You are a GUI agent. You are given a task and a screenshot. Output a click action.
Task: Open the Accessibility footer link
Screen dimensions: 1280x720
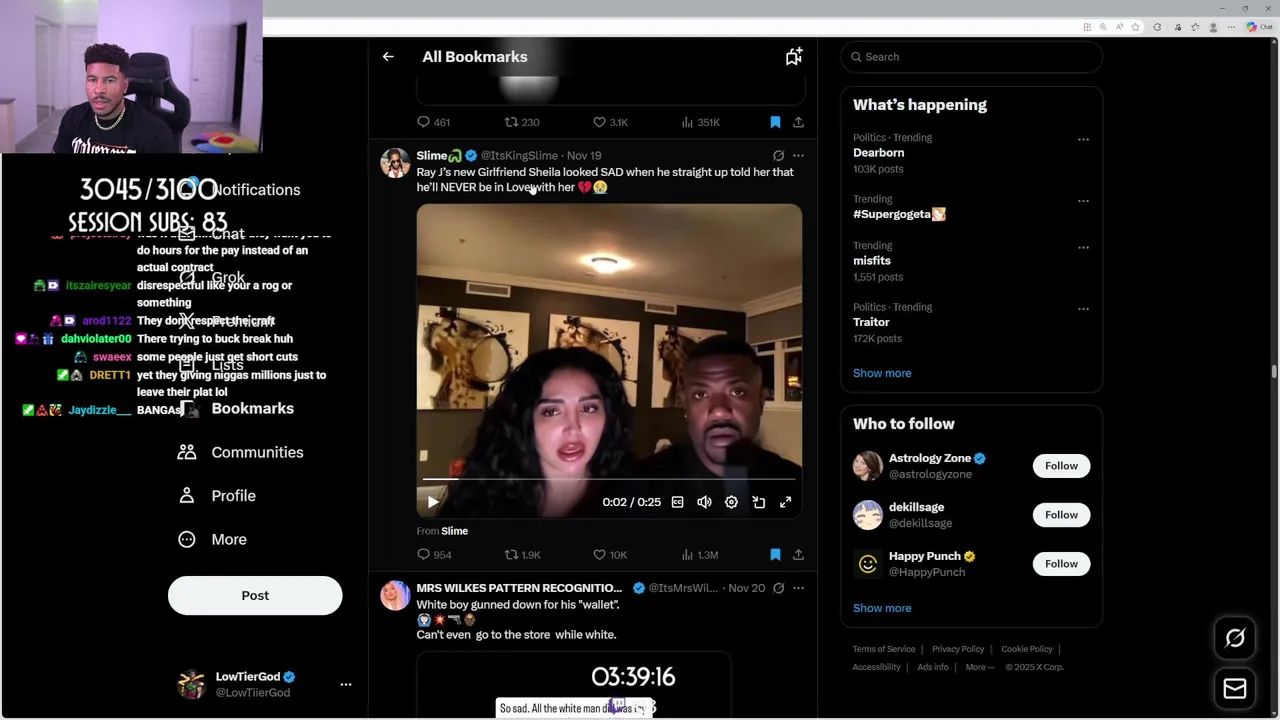877,667
